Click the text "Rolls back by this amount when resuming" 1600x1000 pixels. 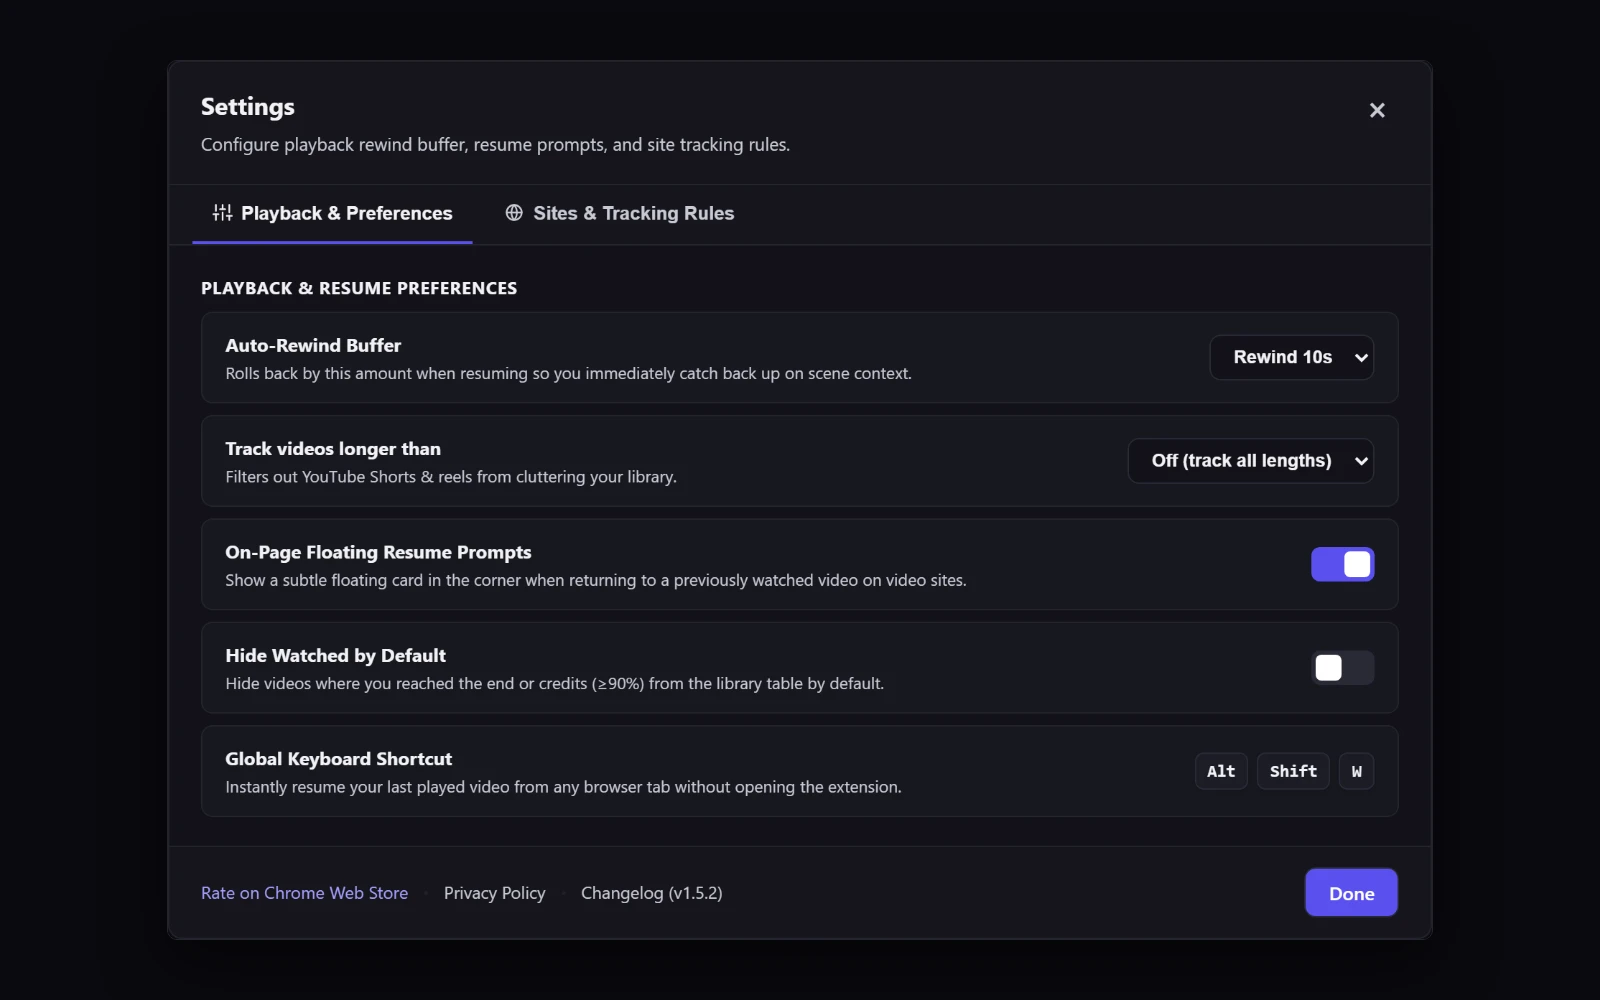click(568, 374)
